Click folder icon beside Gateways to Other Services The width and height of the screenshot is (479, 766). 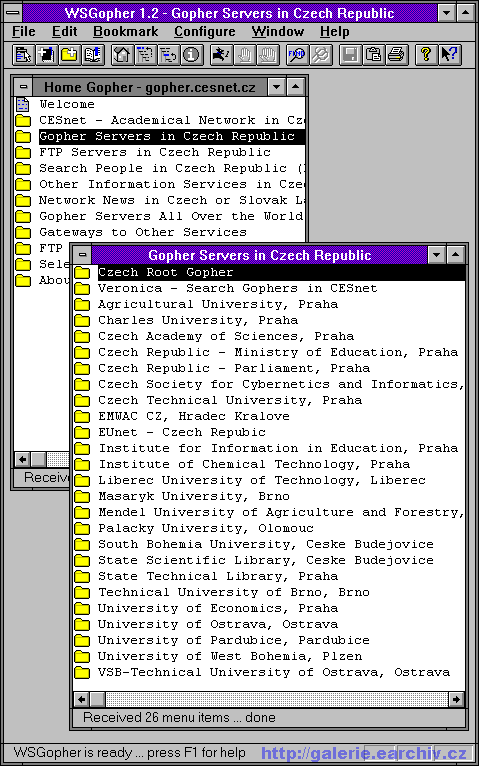pos(23,233)
